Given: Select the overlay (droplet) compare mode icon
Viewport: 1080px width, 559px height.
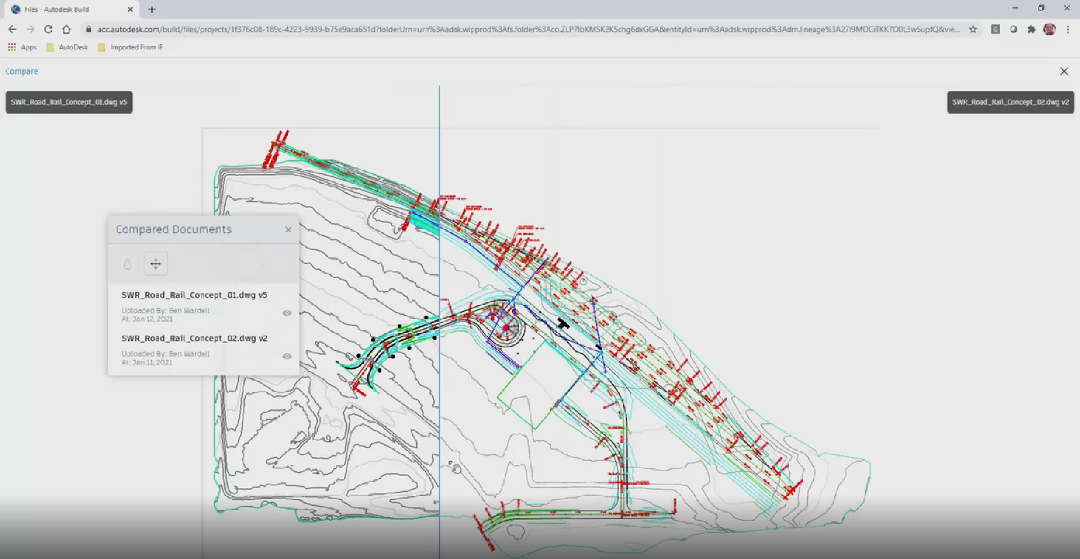Looking at the screenshot, I should tap(127, 264).
